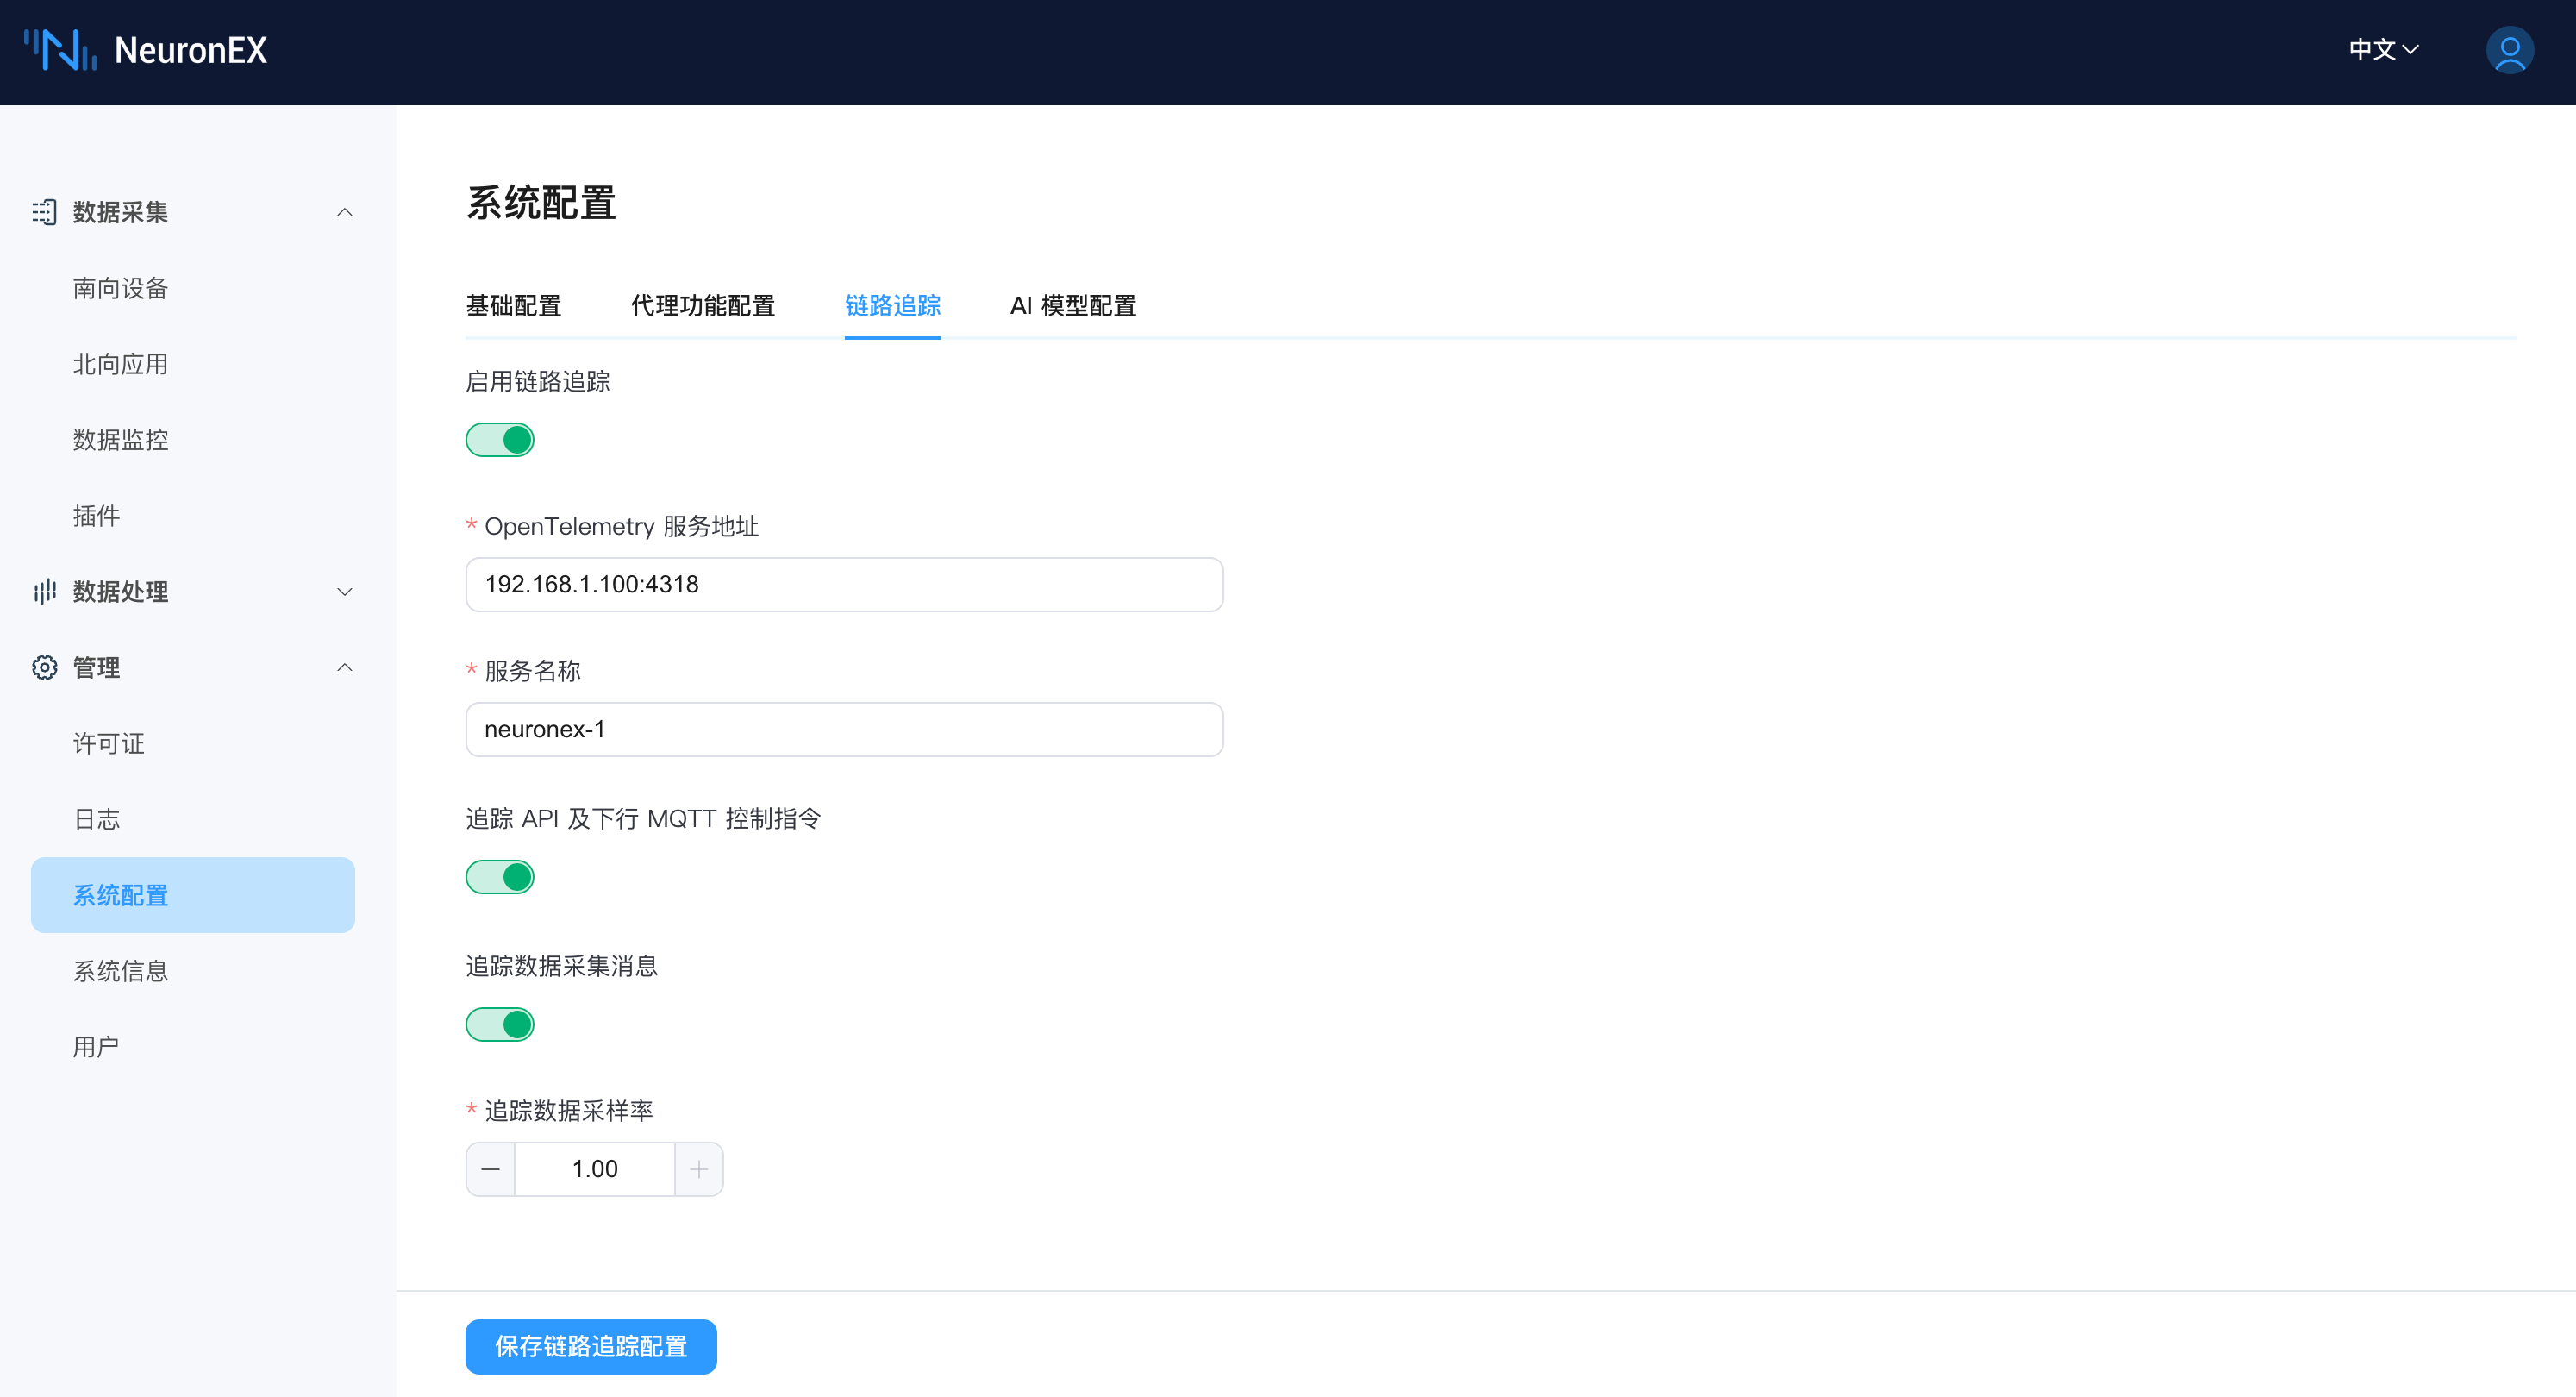2576x1397 pixels.
Task: Open the 中文 language dropdown
Action: [2383, 50]
